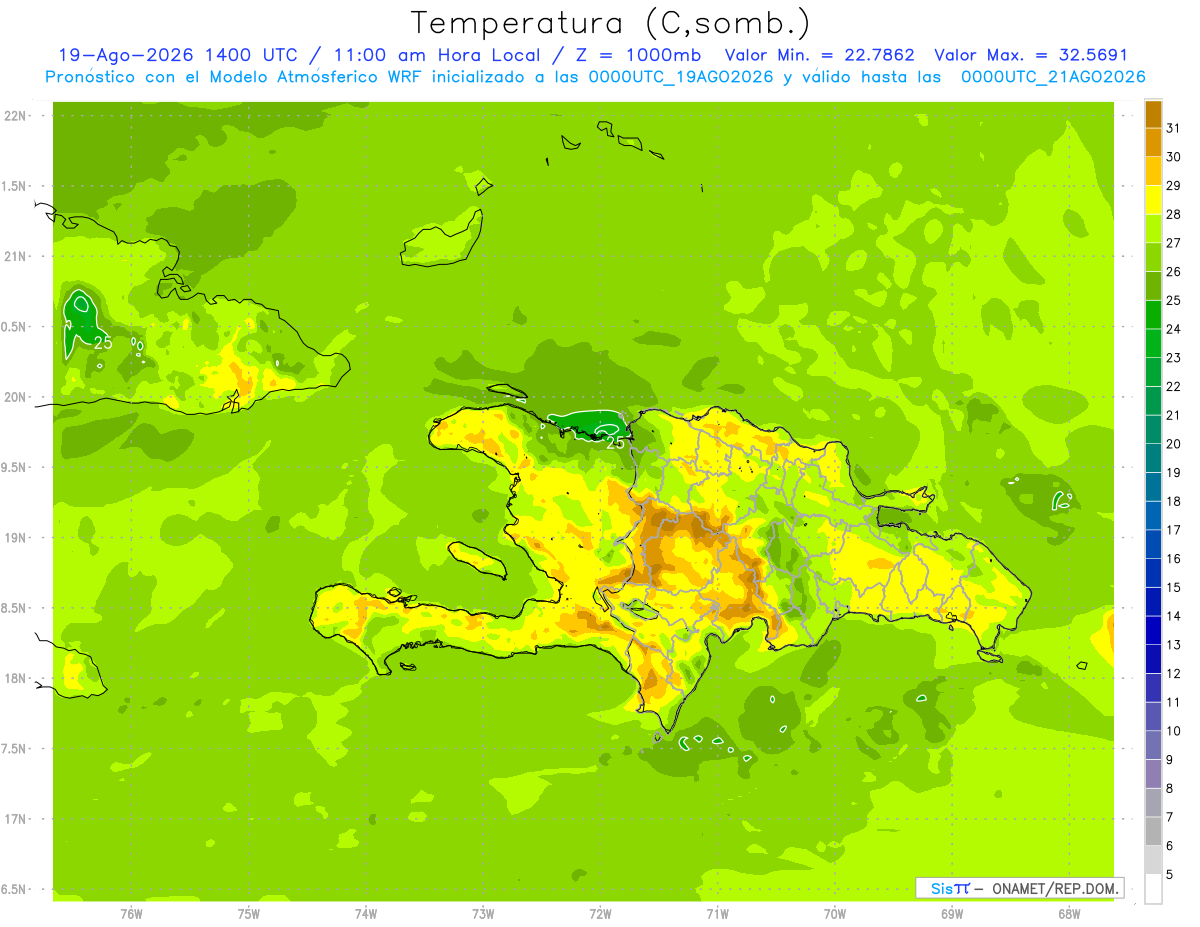Select the gray swatch between 6 and 7
The width and height of the screenshot is (1200, 927).
1153,831
